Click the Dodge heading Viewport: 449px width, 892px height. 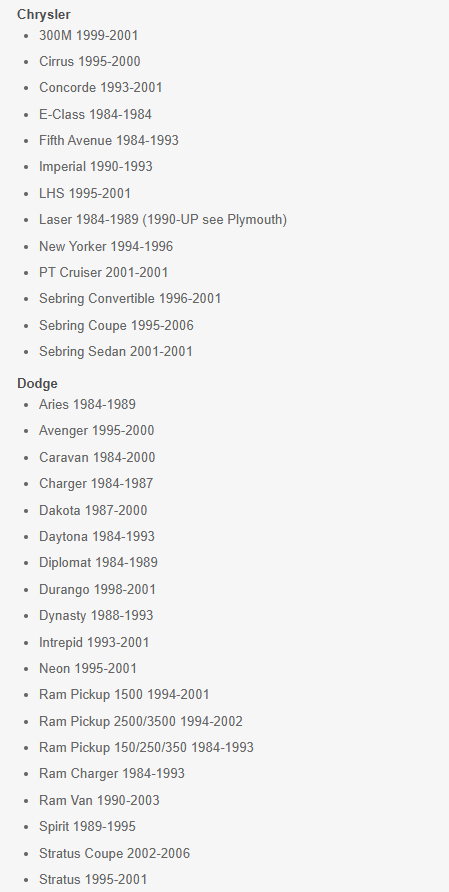tap(38, 383)
